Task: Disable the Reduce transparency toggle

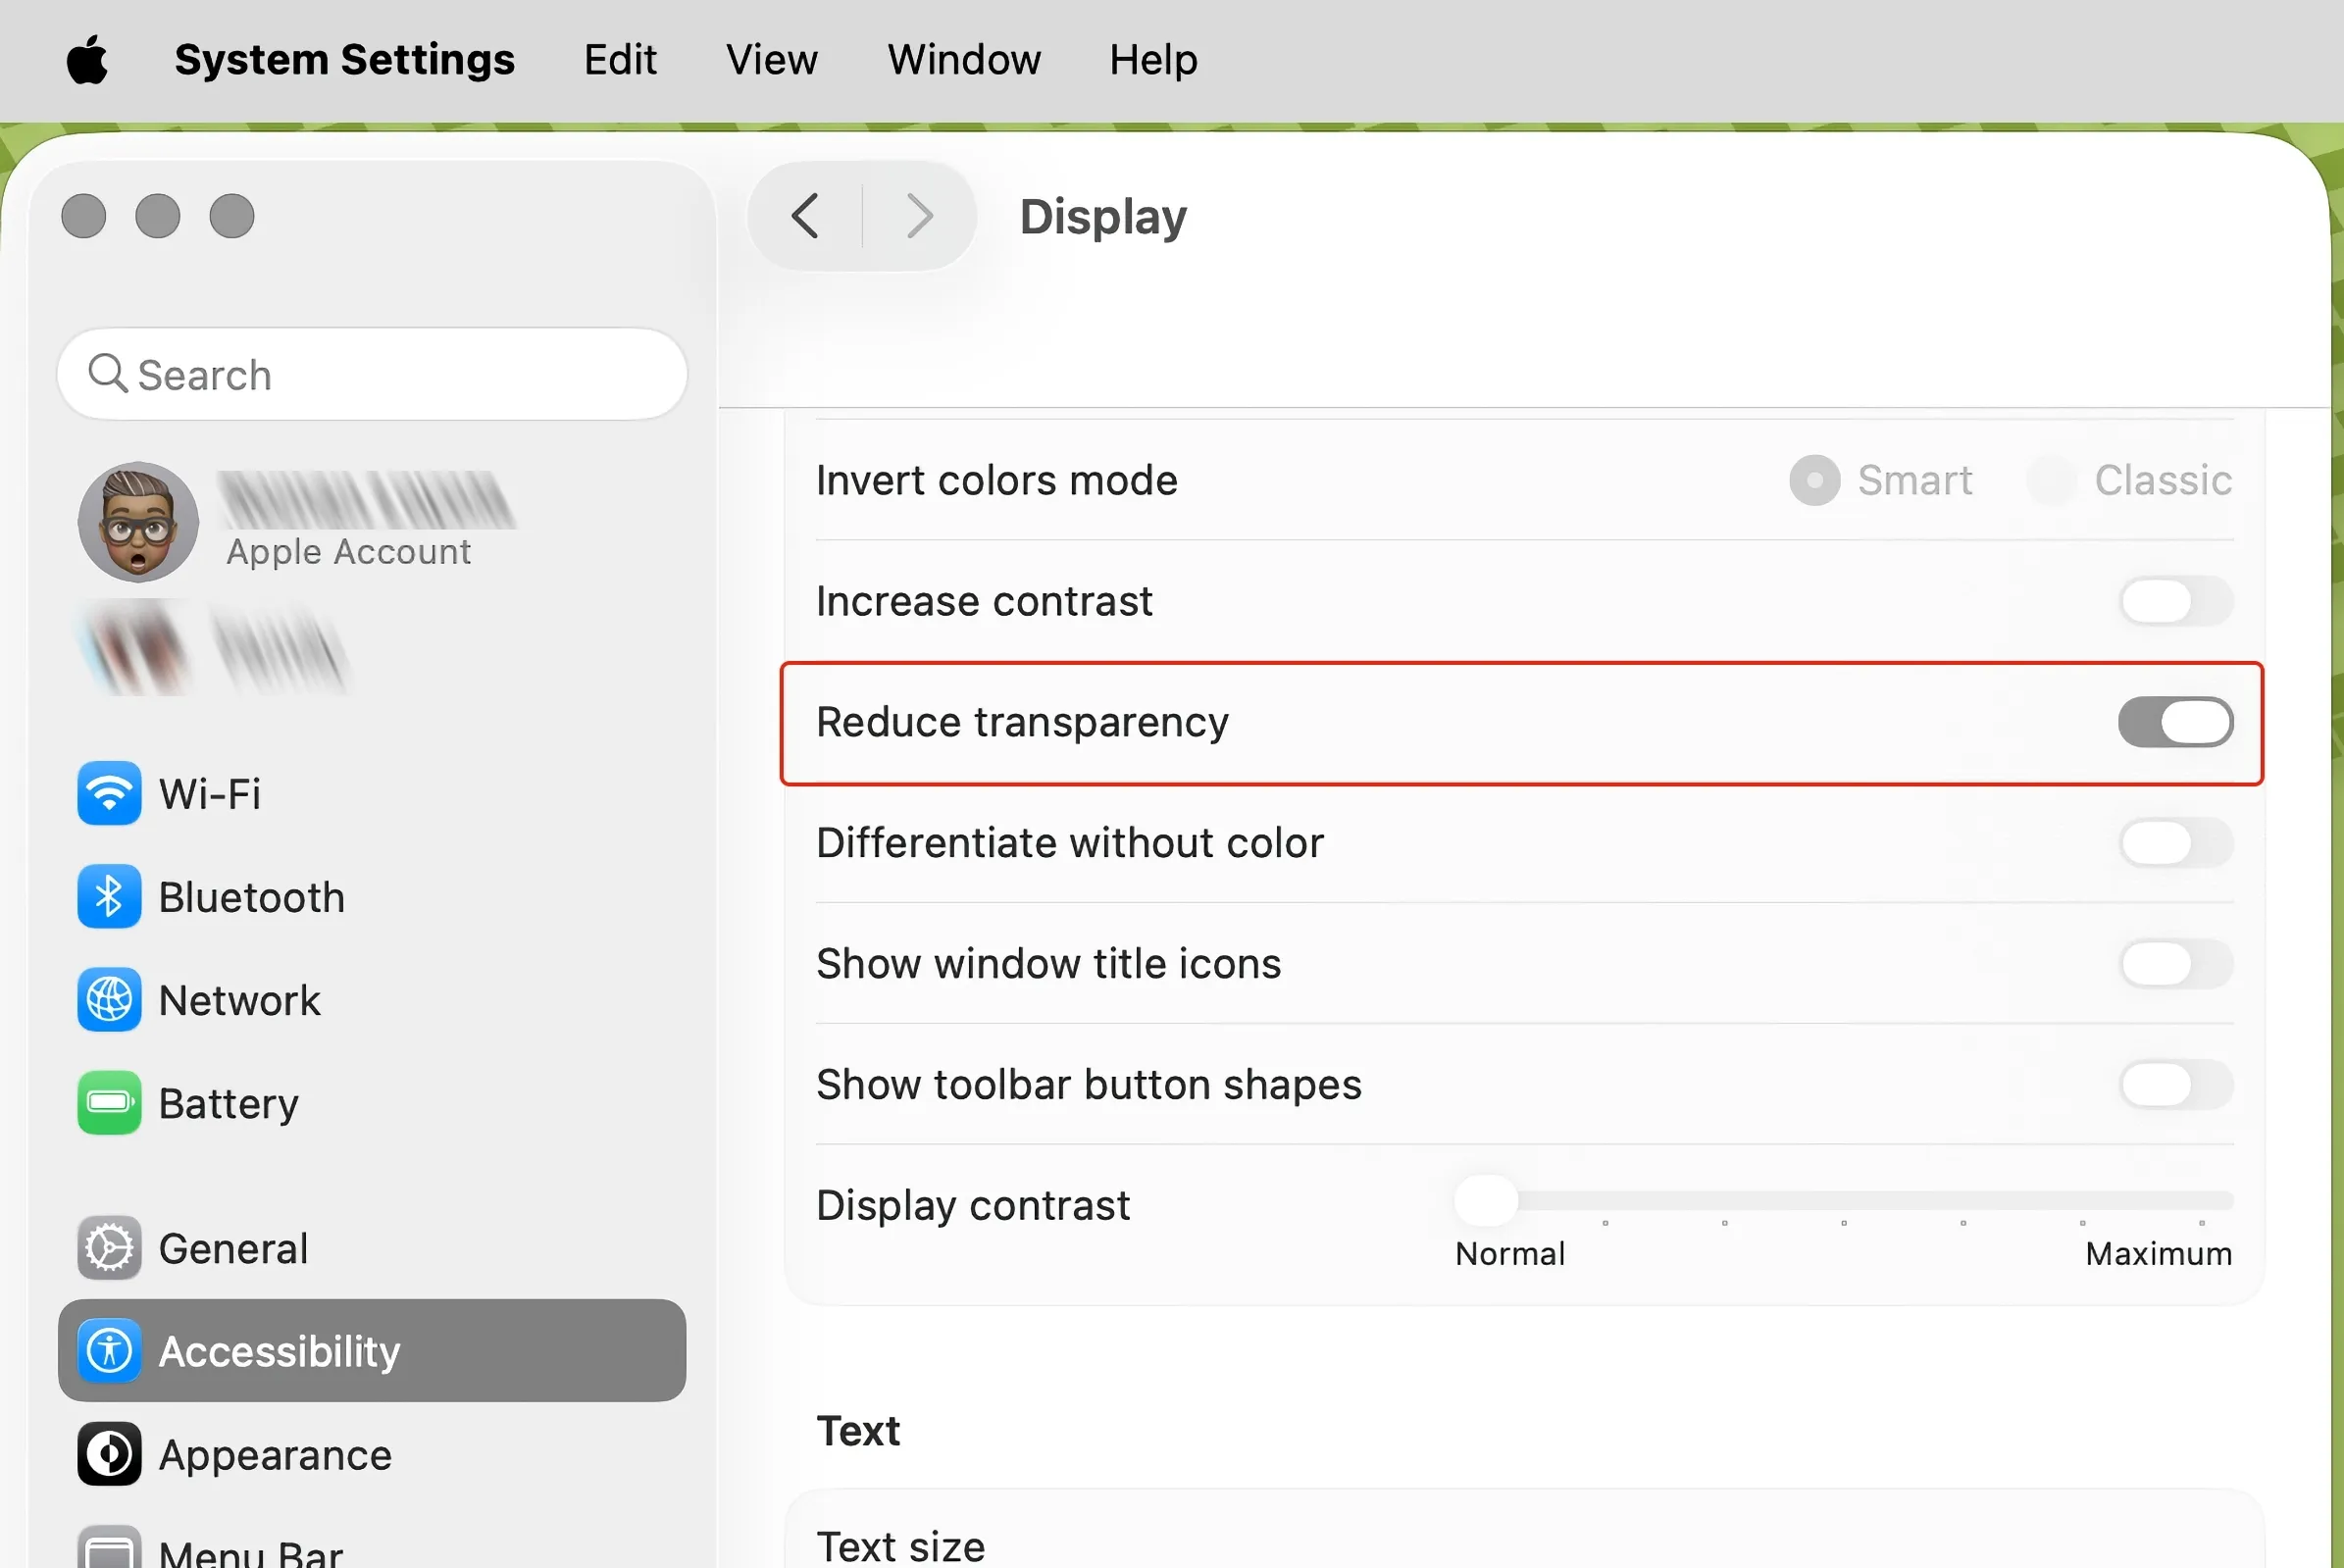Action: point(2174,722)
